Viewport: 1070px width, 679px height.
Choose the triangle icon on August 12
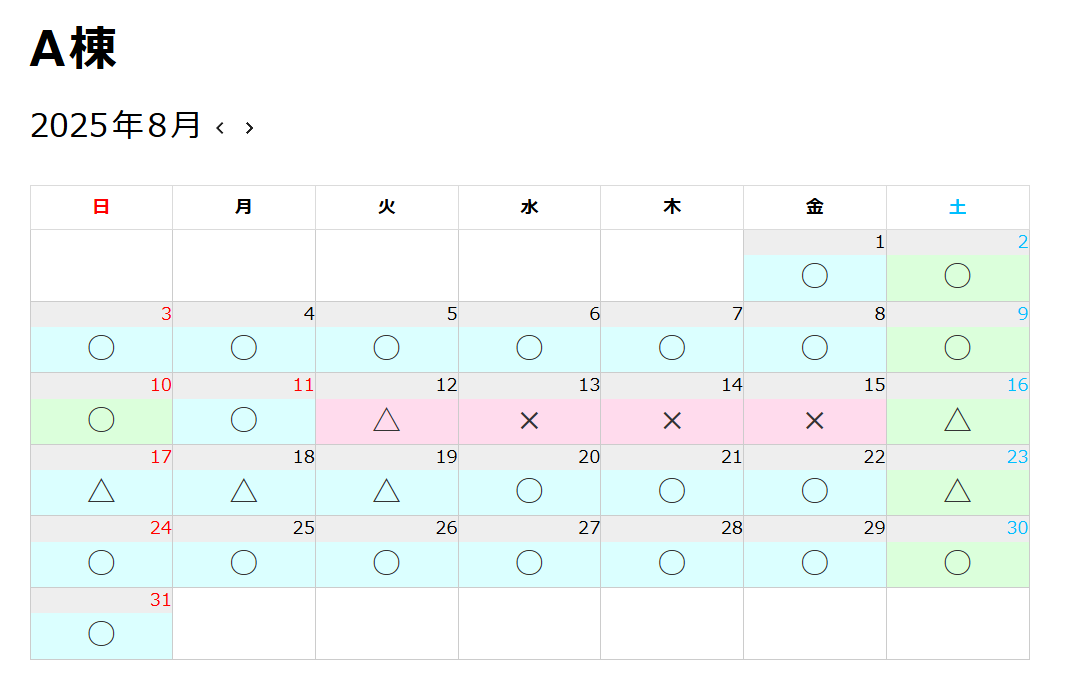[x=387, y=420]
